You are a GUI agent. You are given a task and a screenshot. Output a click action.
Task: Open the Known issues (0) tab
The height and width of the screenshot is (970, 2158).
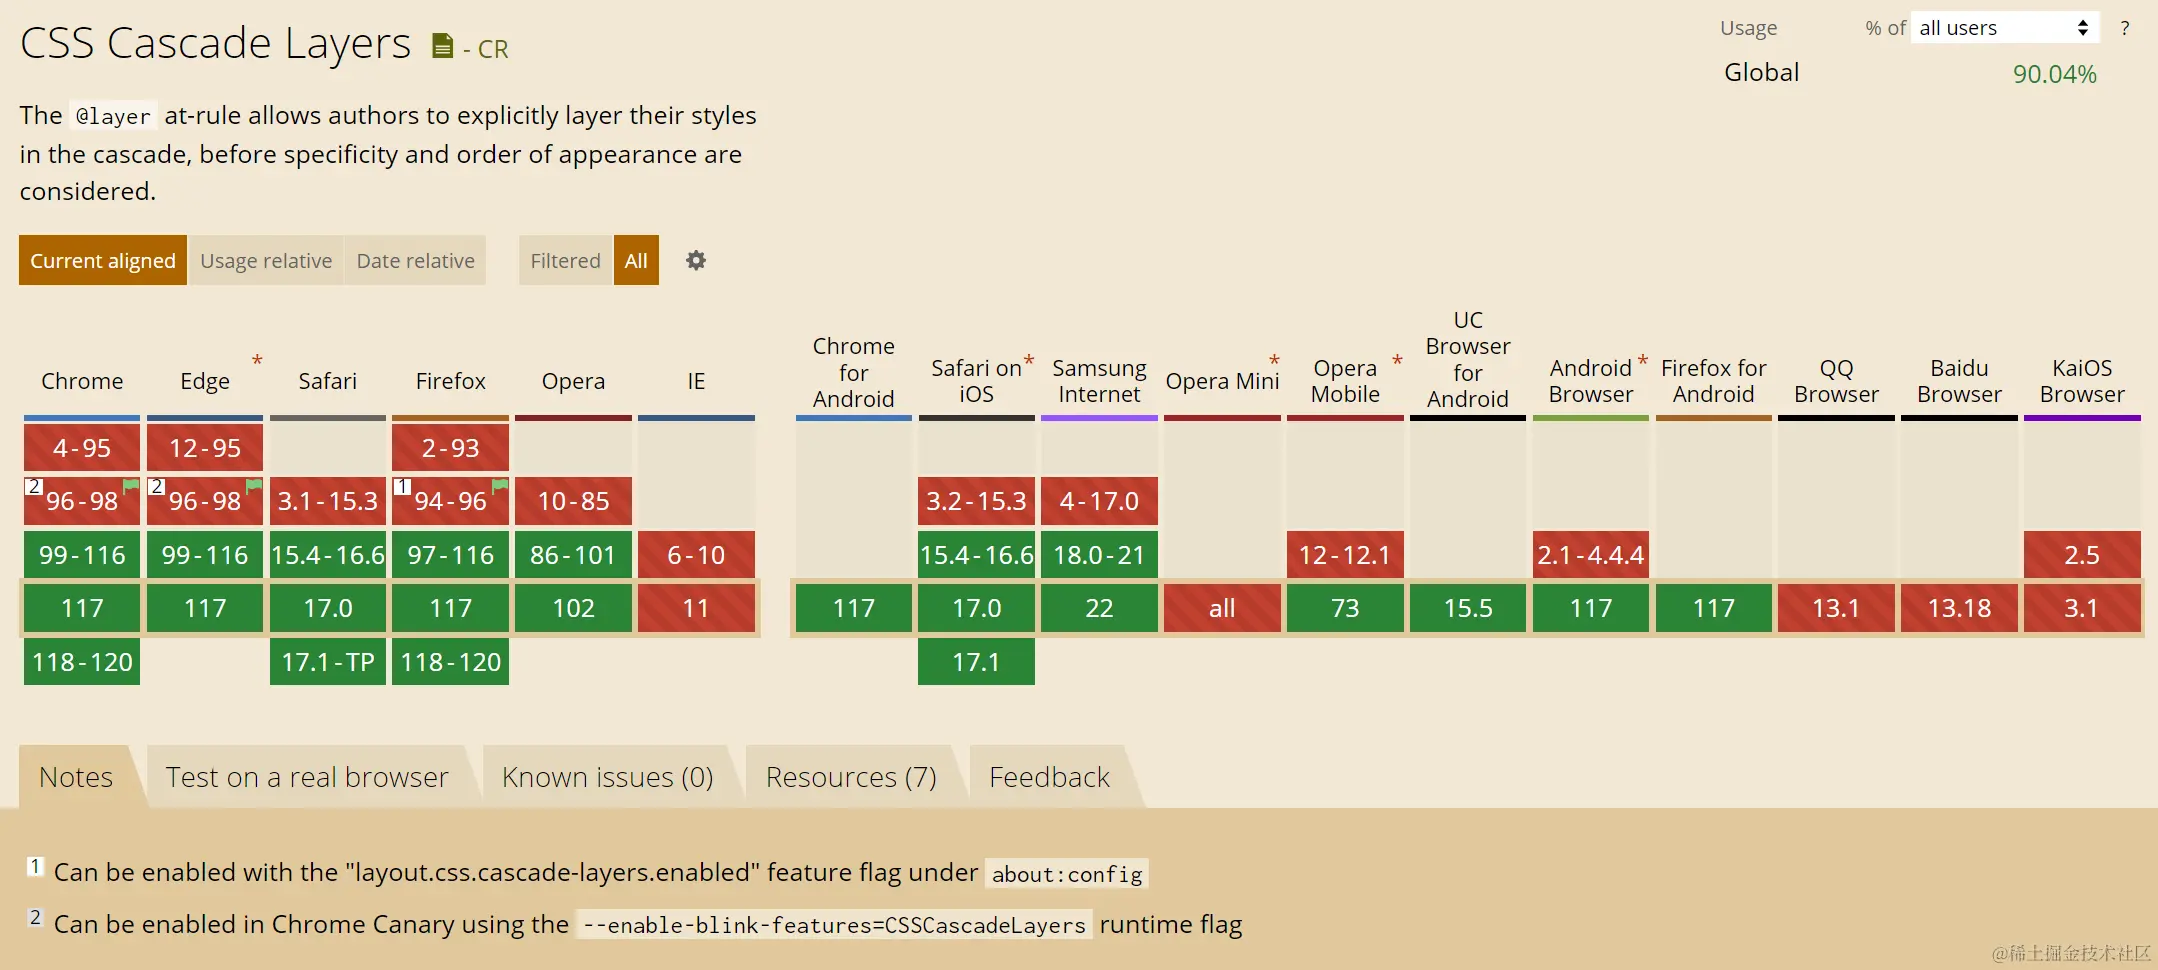(608, 777)
